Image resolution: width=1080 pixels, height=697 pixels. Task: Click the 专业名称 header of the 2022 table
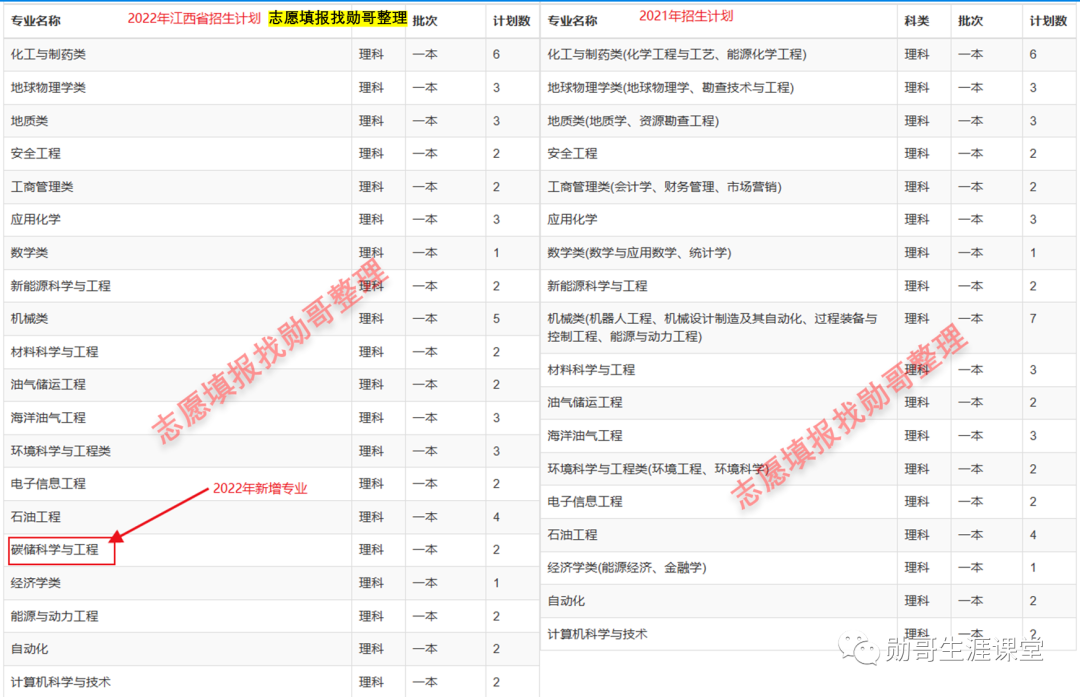click(36, 21)
